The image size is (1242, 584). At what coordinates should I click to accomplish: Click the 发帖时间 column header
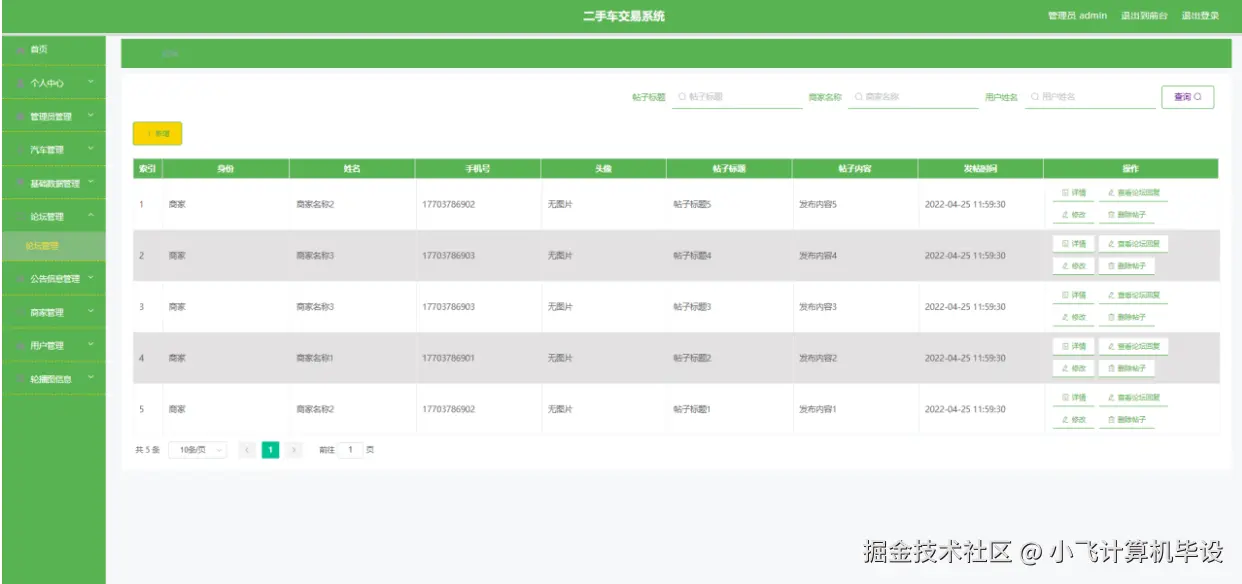[x=980, y=169]
